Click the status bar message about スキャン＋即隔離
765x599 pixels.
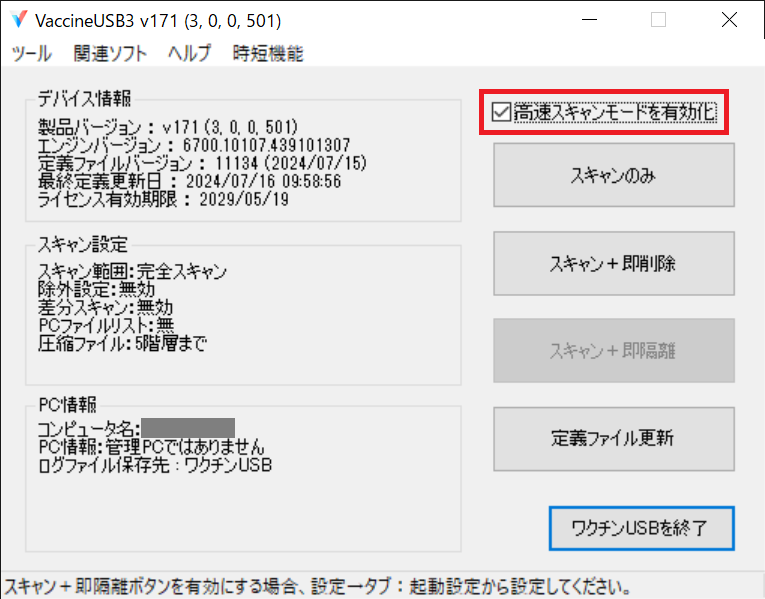(318, 586)
